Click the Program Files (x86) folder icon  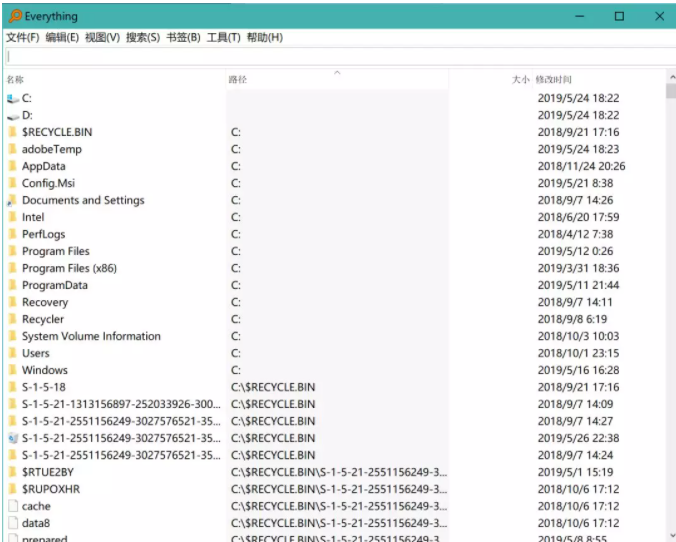coord(13,268)
